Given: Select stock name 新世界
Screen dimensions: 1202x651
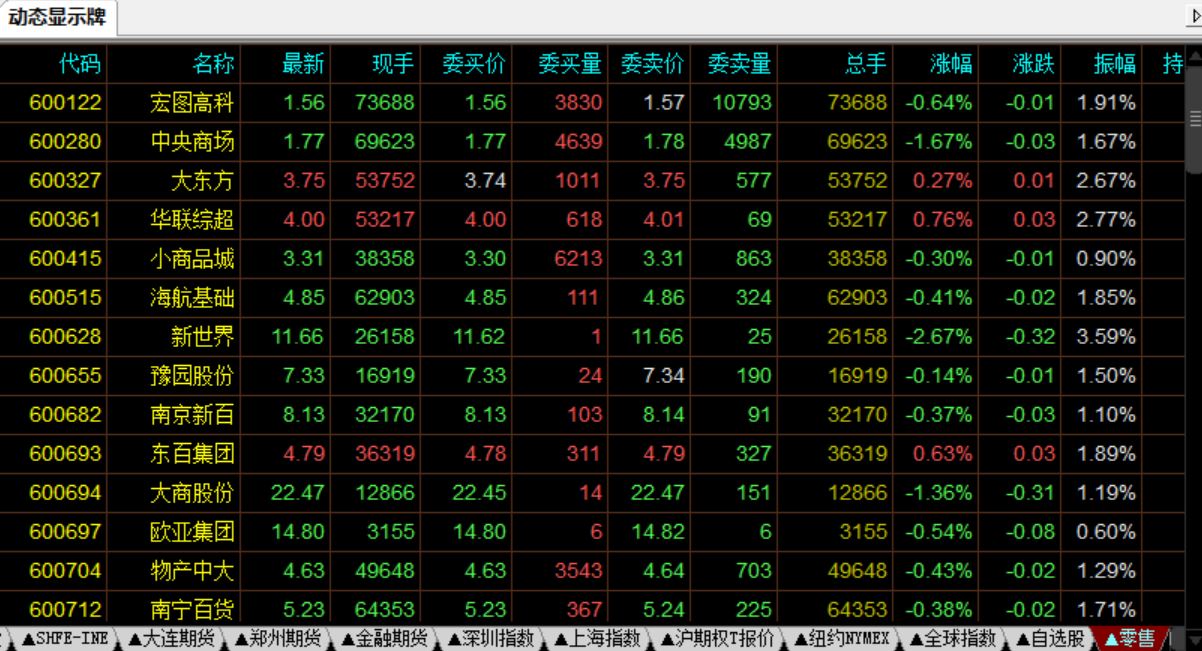Looking at the screenshot, I should [203, 337].
